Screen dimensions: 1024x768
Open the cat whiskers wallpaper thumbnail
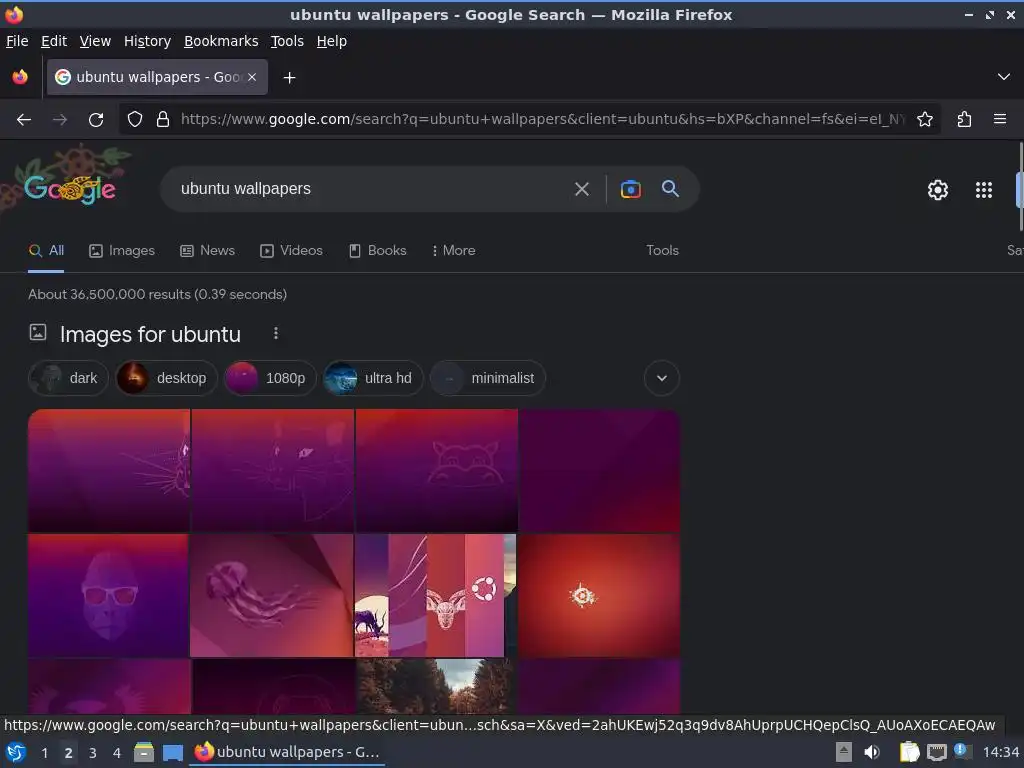click(x=109, y=470)
